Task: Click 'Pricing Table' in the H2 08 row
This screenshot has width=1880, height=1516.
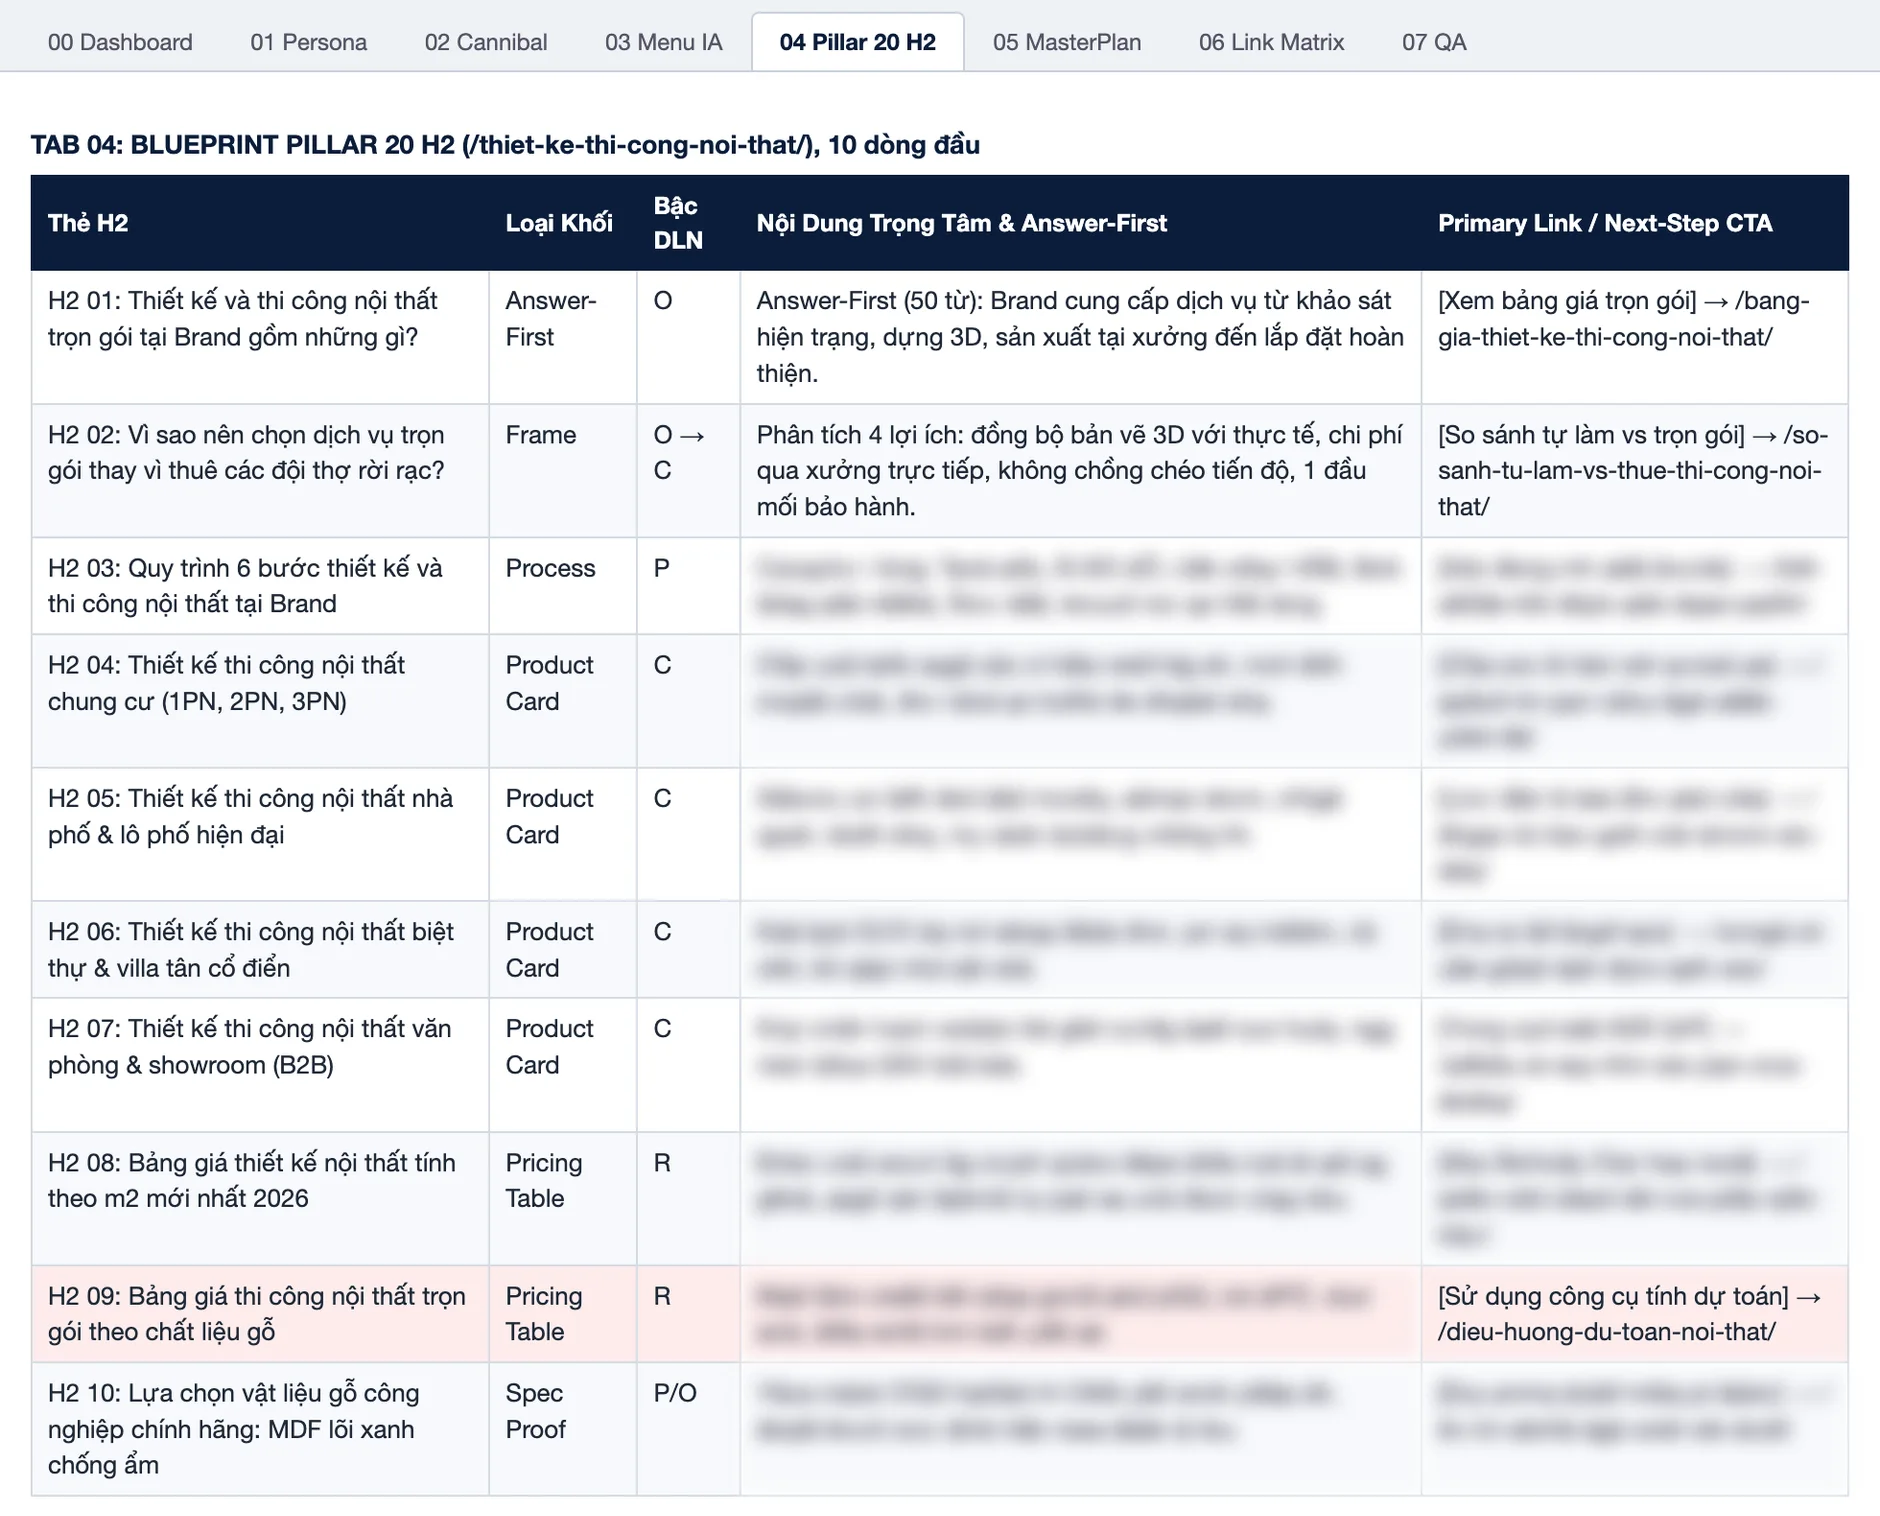Action: click(x=563, y=1198)
